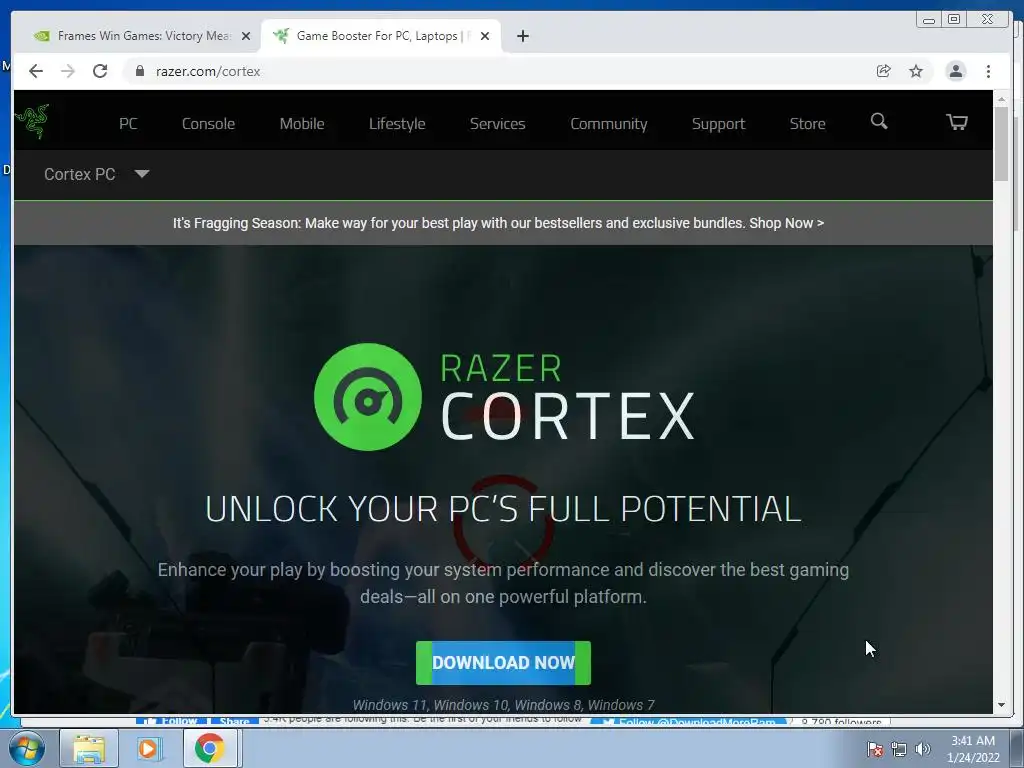Open the Lifestyle menu
Image resolution: width=1024 pixels, height=768 pixels.
click(397, 123)
